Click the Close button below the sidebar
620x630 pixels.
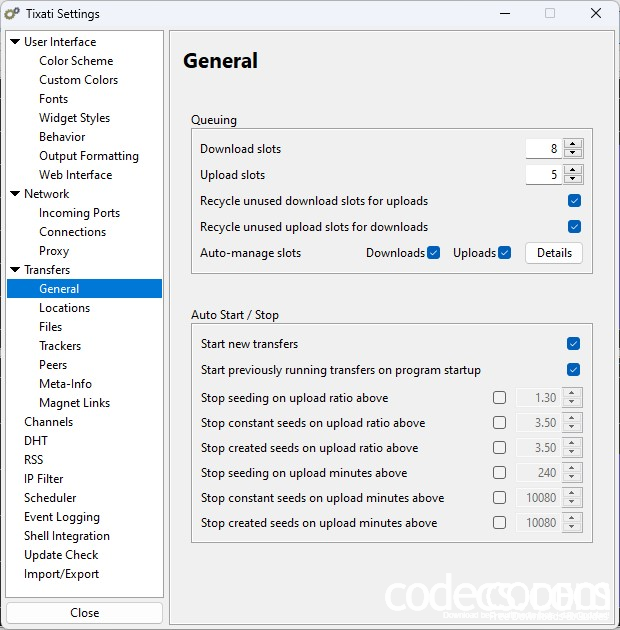84,612
